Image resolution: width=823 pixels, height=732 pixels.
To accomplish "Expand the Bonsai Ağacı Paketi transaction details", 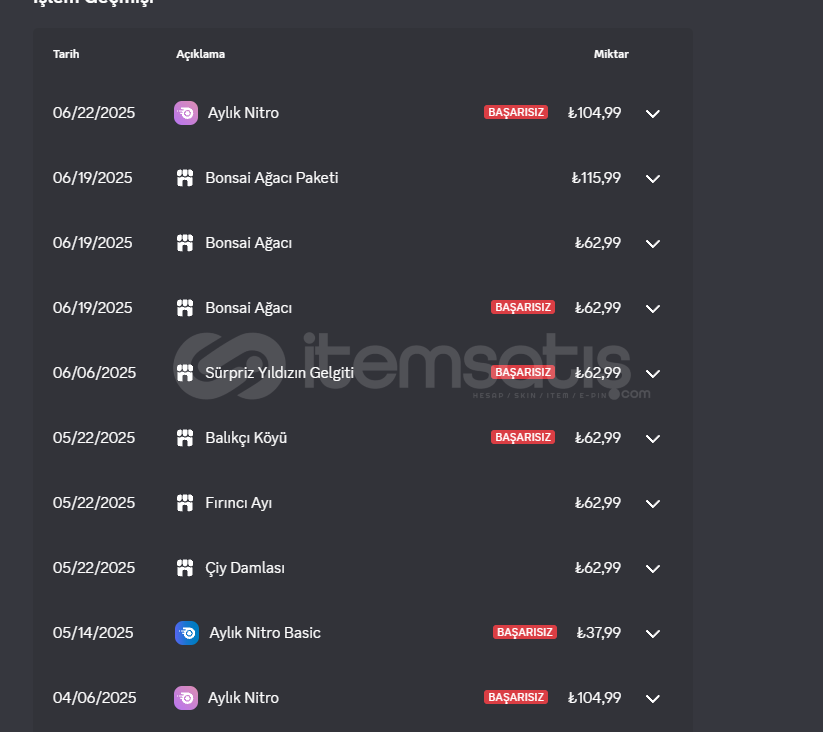I will tap(652, 178).
